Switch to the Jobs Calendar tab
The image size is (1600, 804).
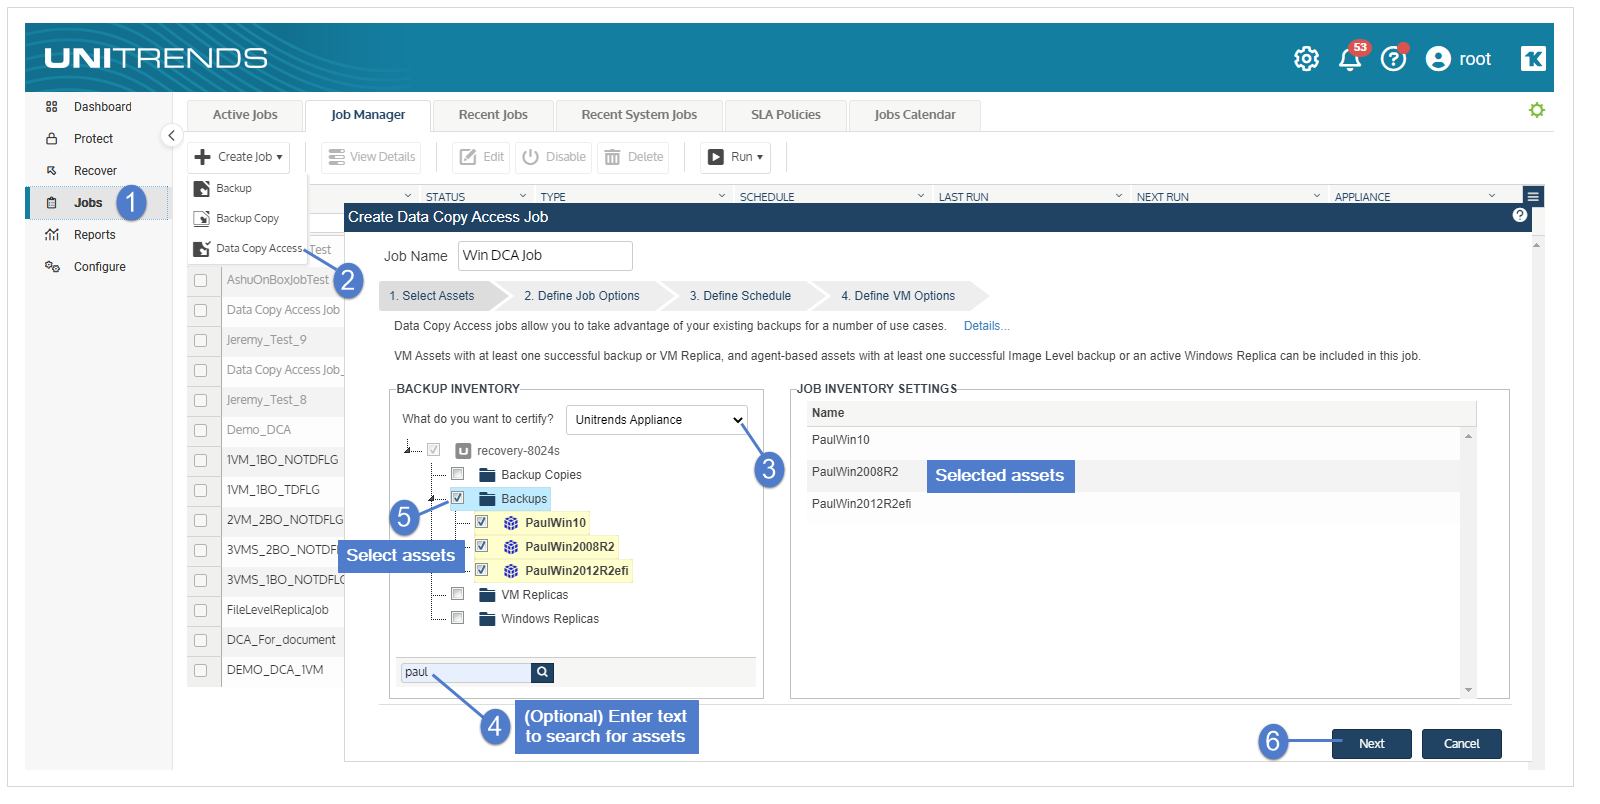pyautogui.click(x=915, y=115)
